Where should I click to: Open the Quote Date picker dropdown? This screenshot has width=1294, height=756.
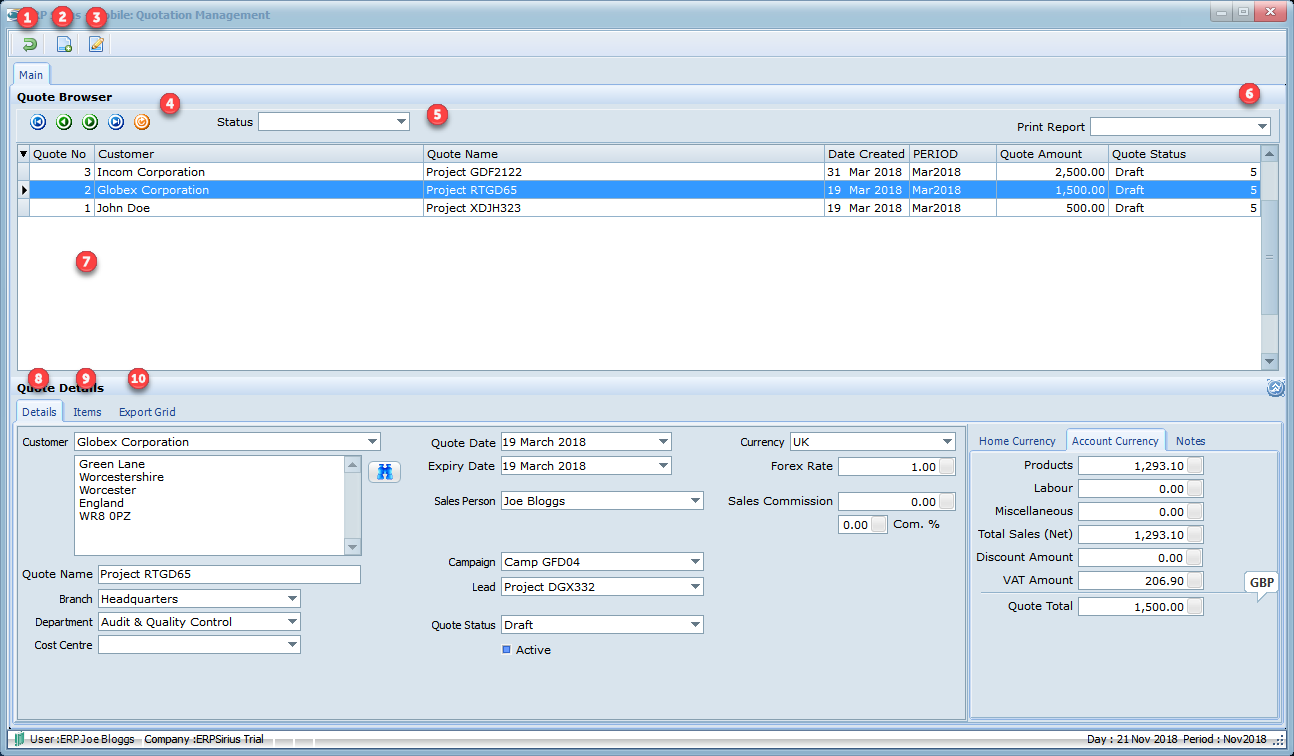[x=663, y=441]
